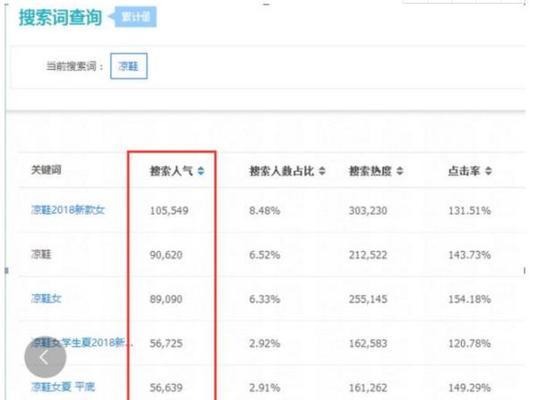555x400 pixels.
Task: Click search popularity value 89,090
Action: pyautogui.click(x=166, y=299)
